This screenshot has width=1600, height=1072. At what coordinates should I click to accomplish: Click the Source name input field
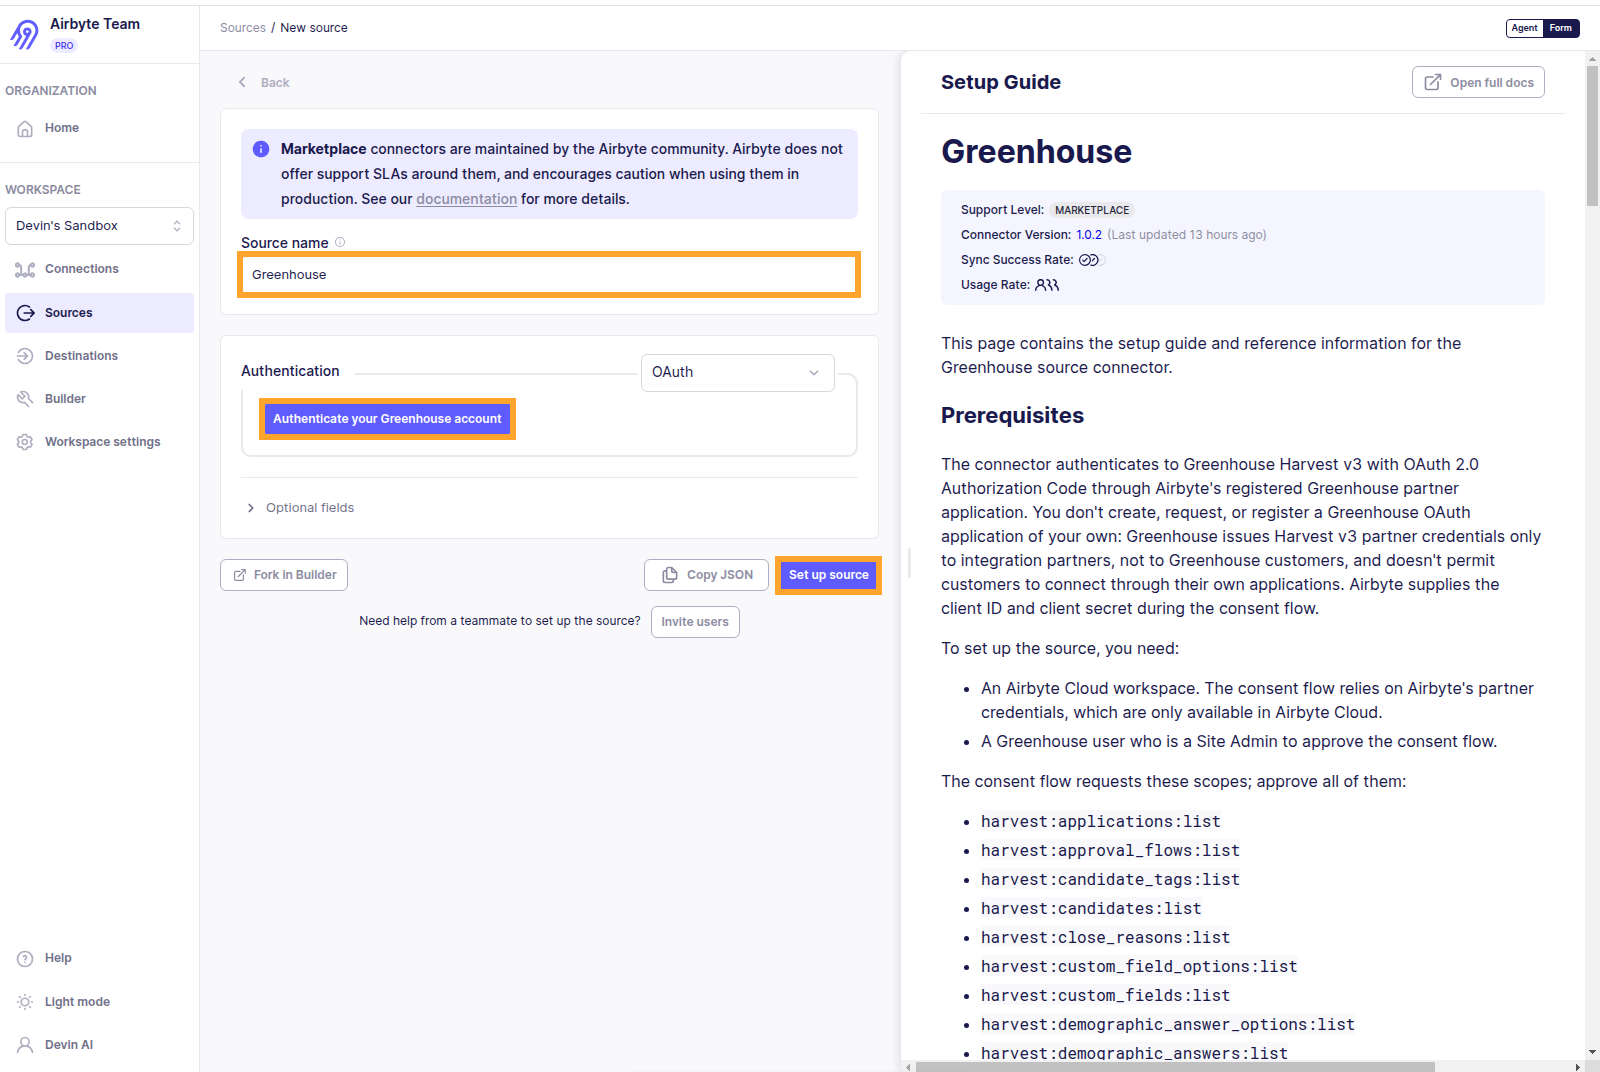click(549, 274)
